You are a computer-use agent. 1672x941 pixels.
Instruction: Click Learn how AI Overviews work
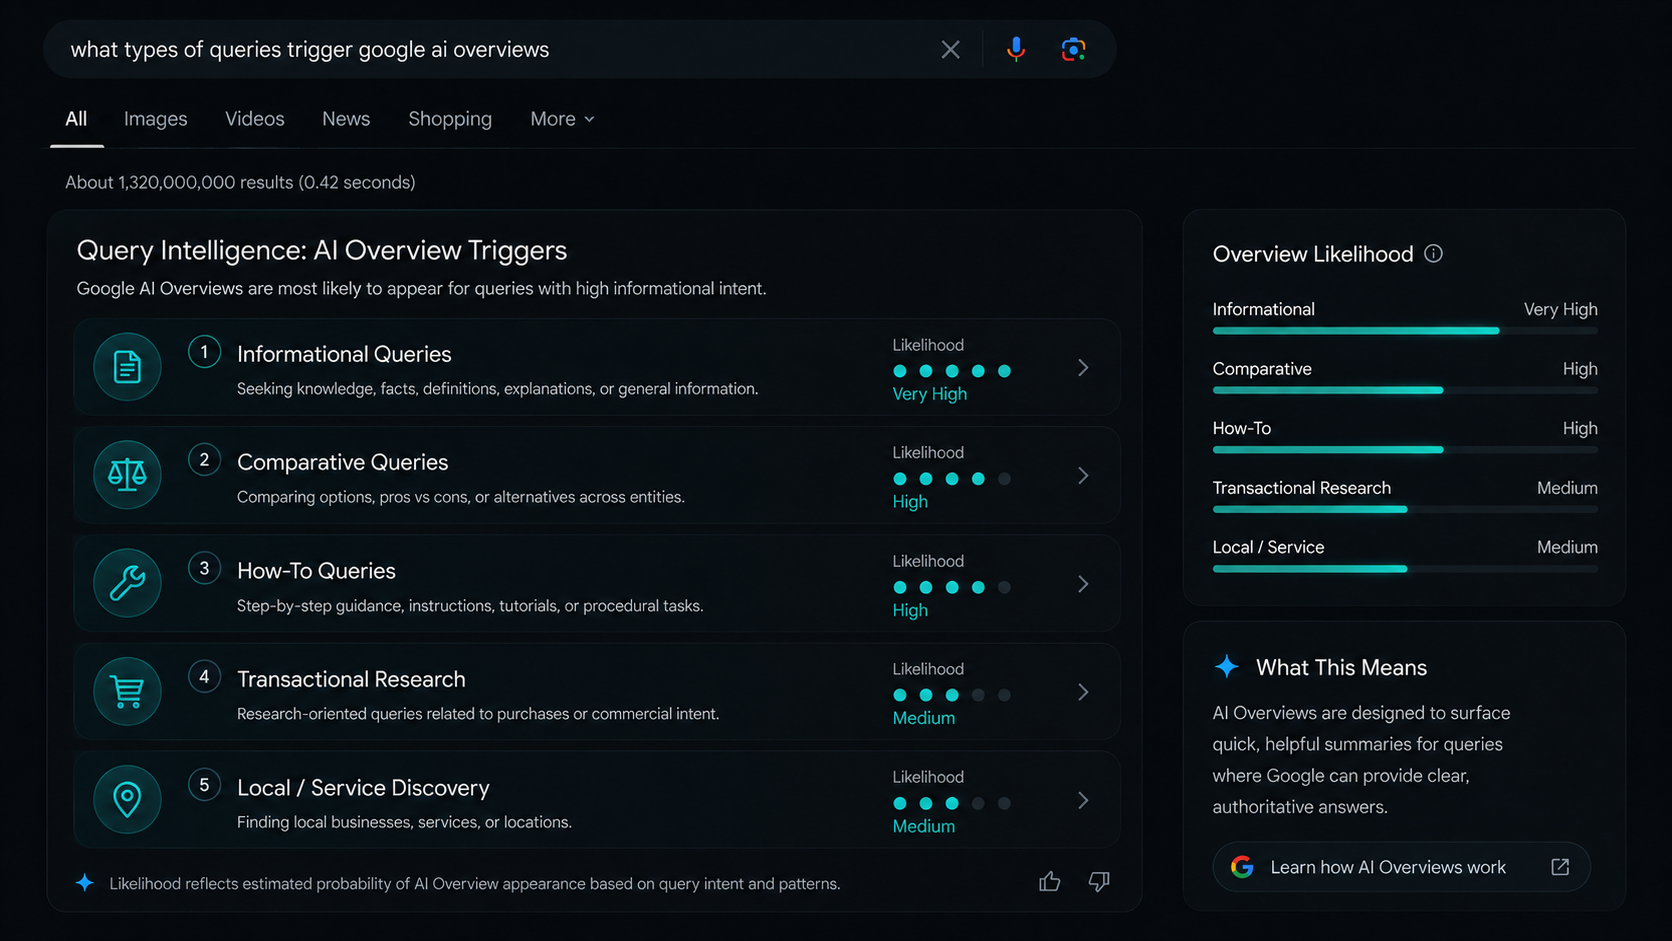tap(1401, 867)
